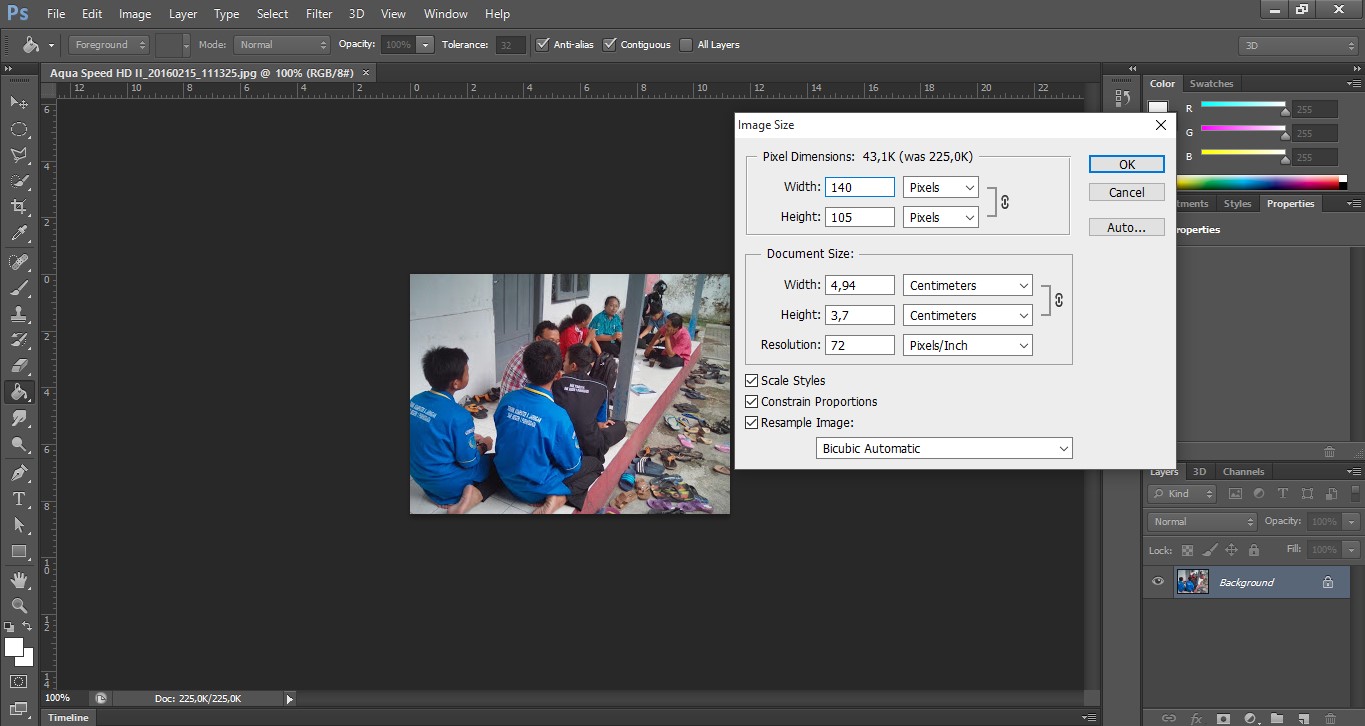
Task: Open the Kind filter dropdown in Layers
Action: 1182,494
